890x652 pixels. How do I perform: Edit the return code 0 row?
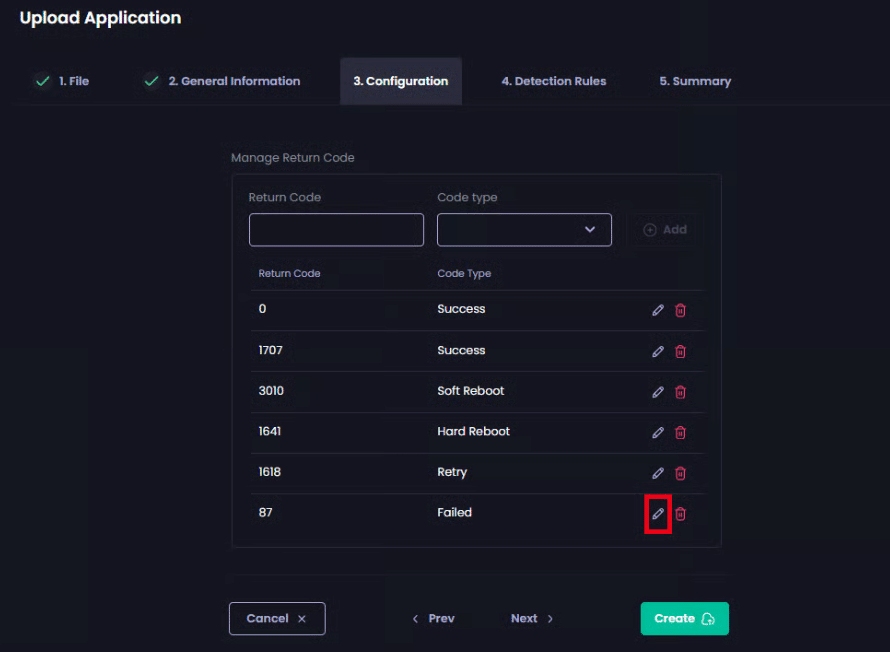pos(658,310)
